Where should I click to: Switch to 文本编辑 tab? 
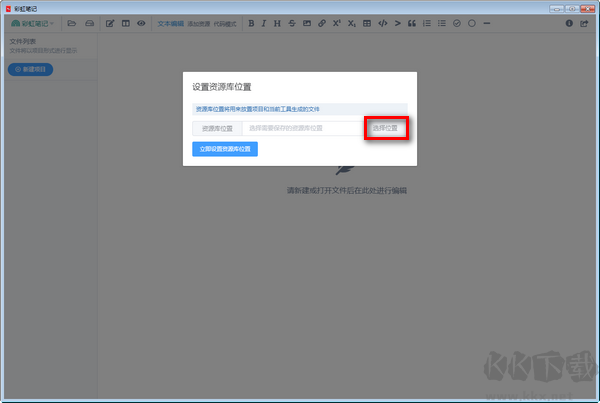pos(171,24)
